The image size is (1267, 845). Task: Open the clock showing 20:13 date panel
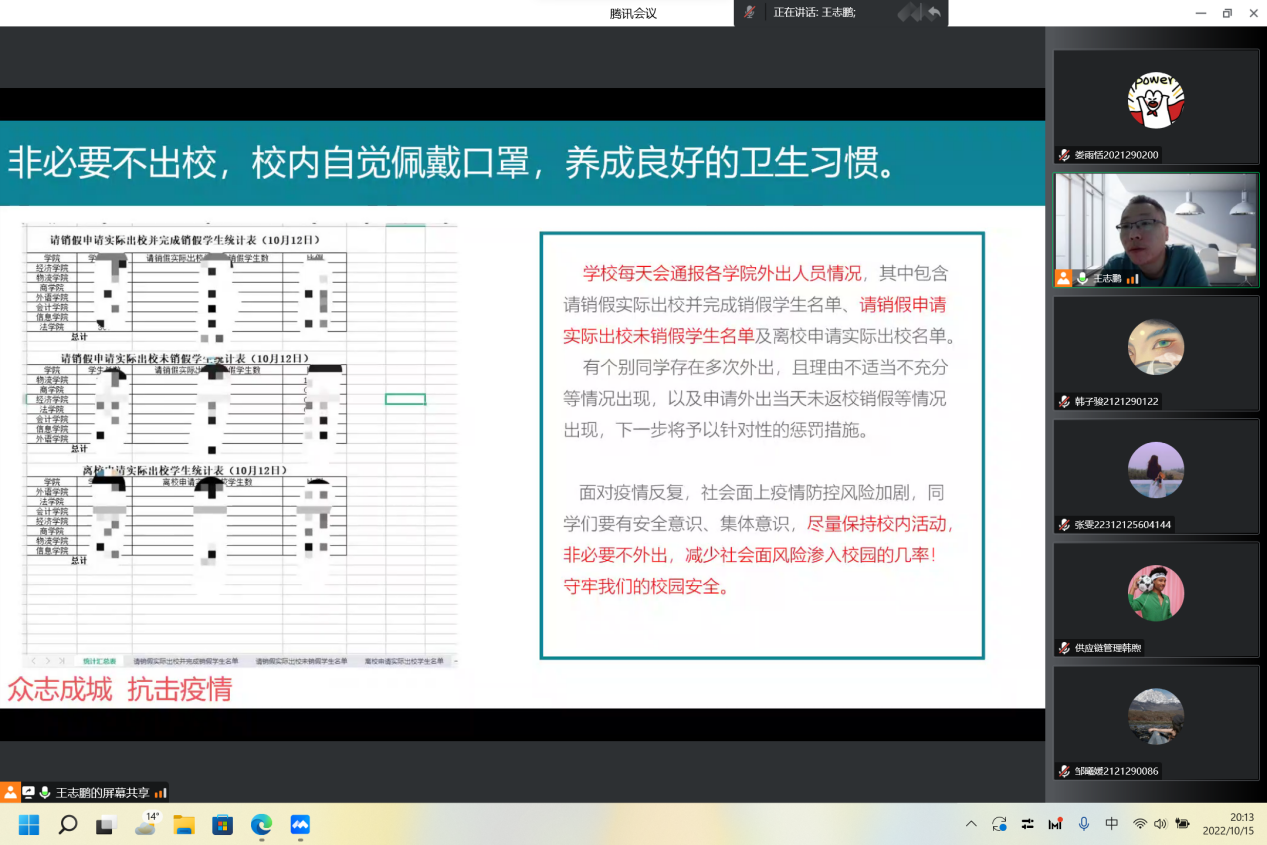click(1227, 824)
